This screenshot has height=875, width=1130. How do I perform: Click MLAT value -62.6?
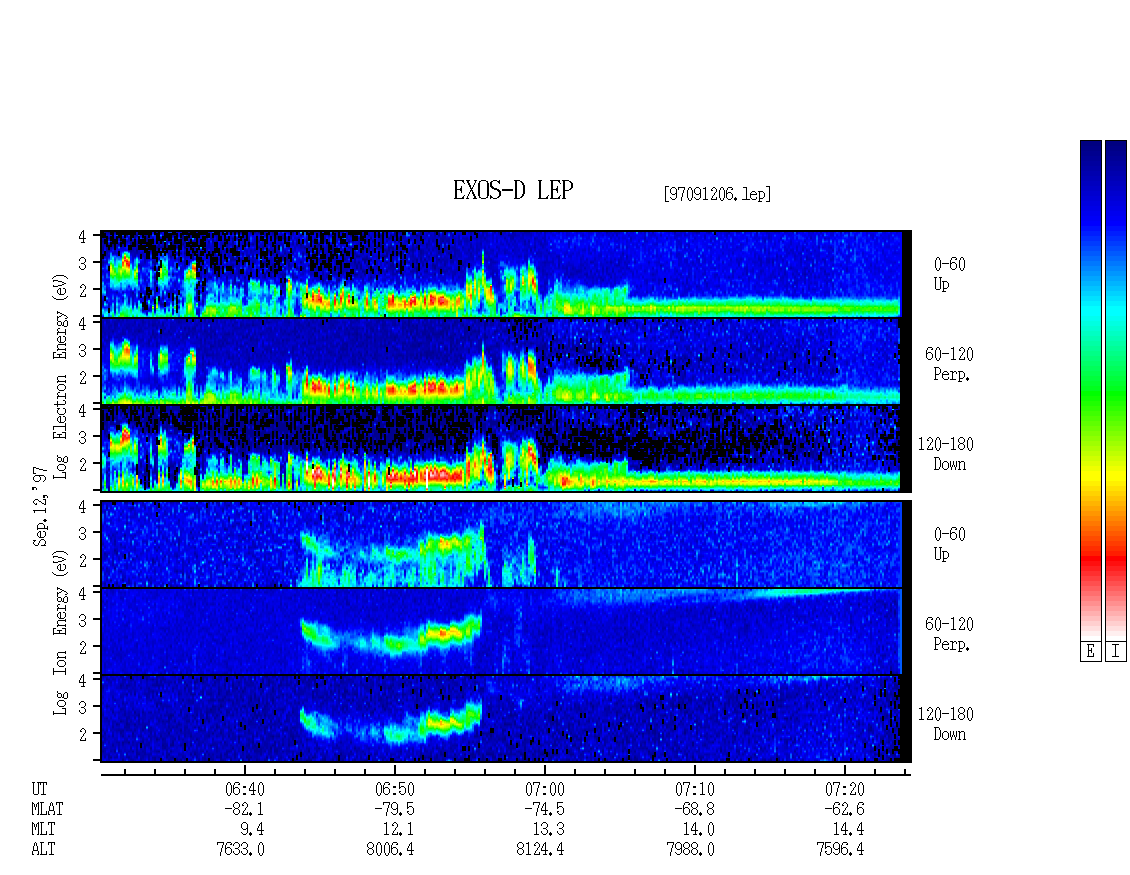843,809
